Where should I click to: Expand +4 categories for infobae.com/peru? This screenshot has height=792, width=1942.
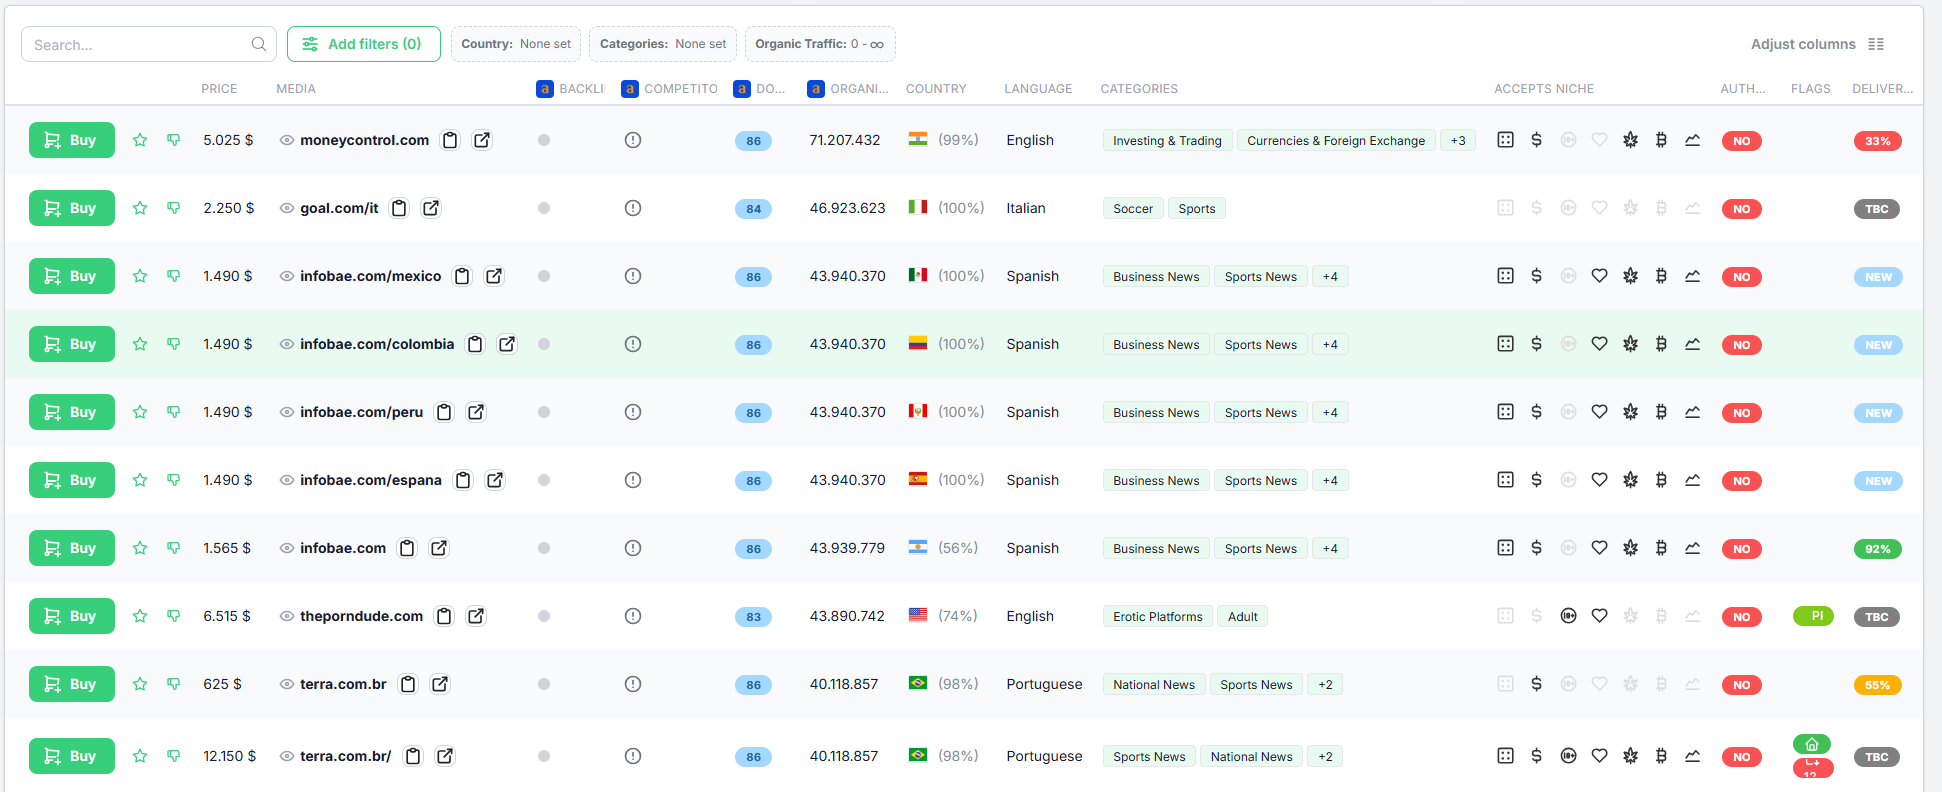(1330, 413)
